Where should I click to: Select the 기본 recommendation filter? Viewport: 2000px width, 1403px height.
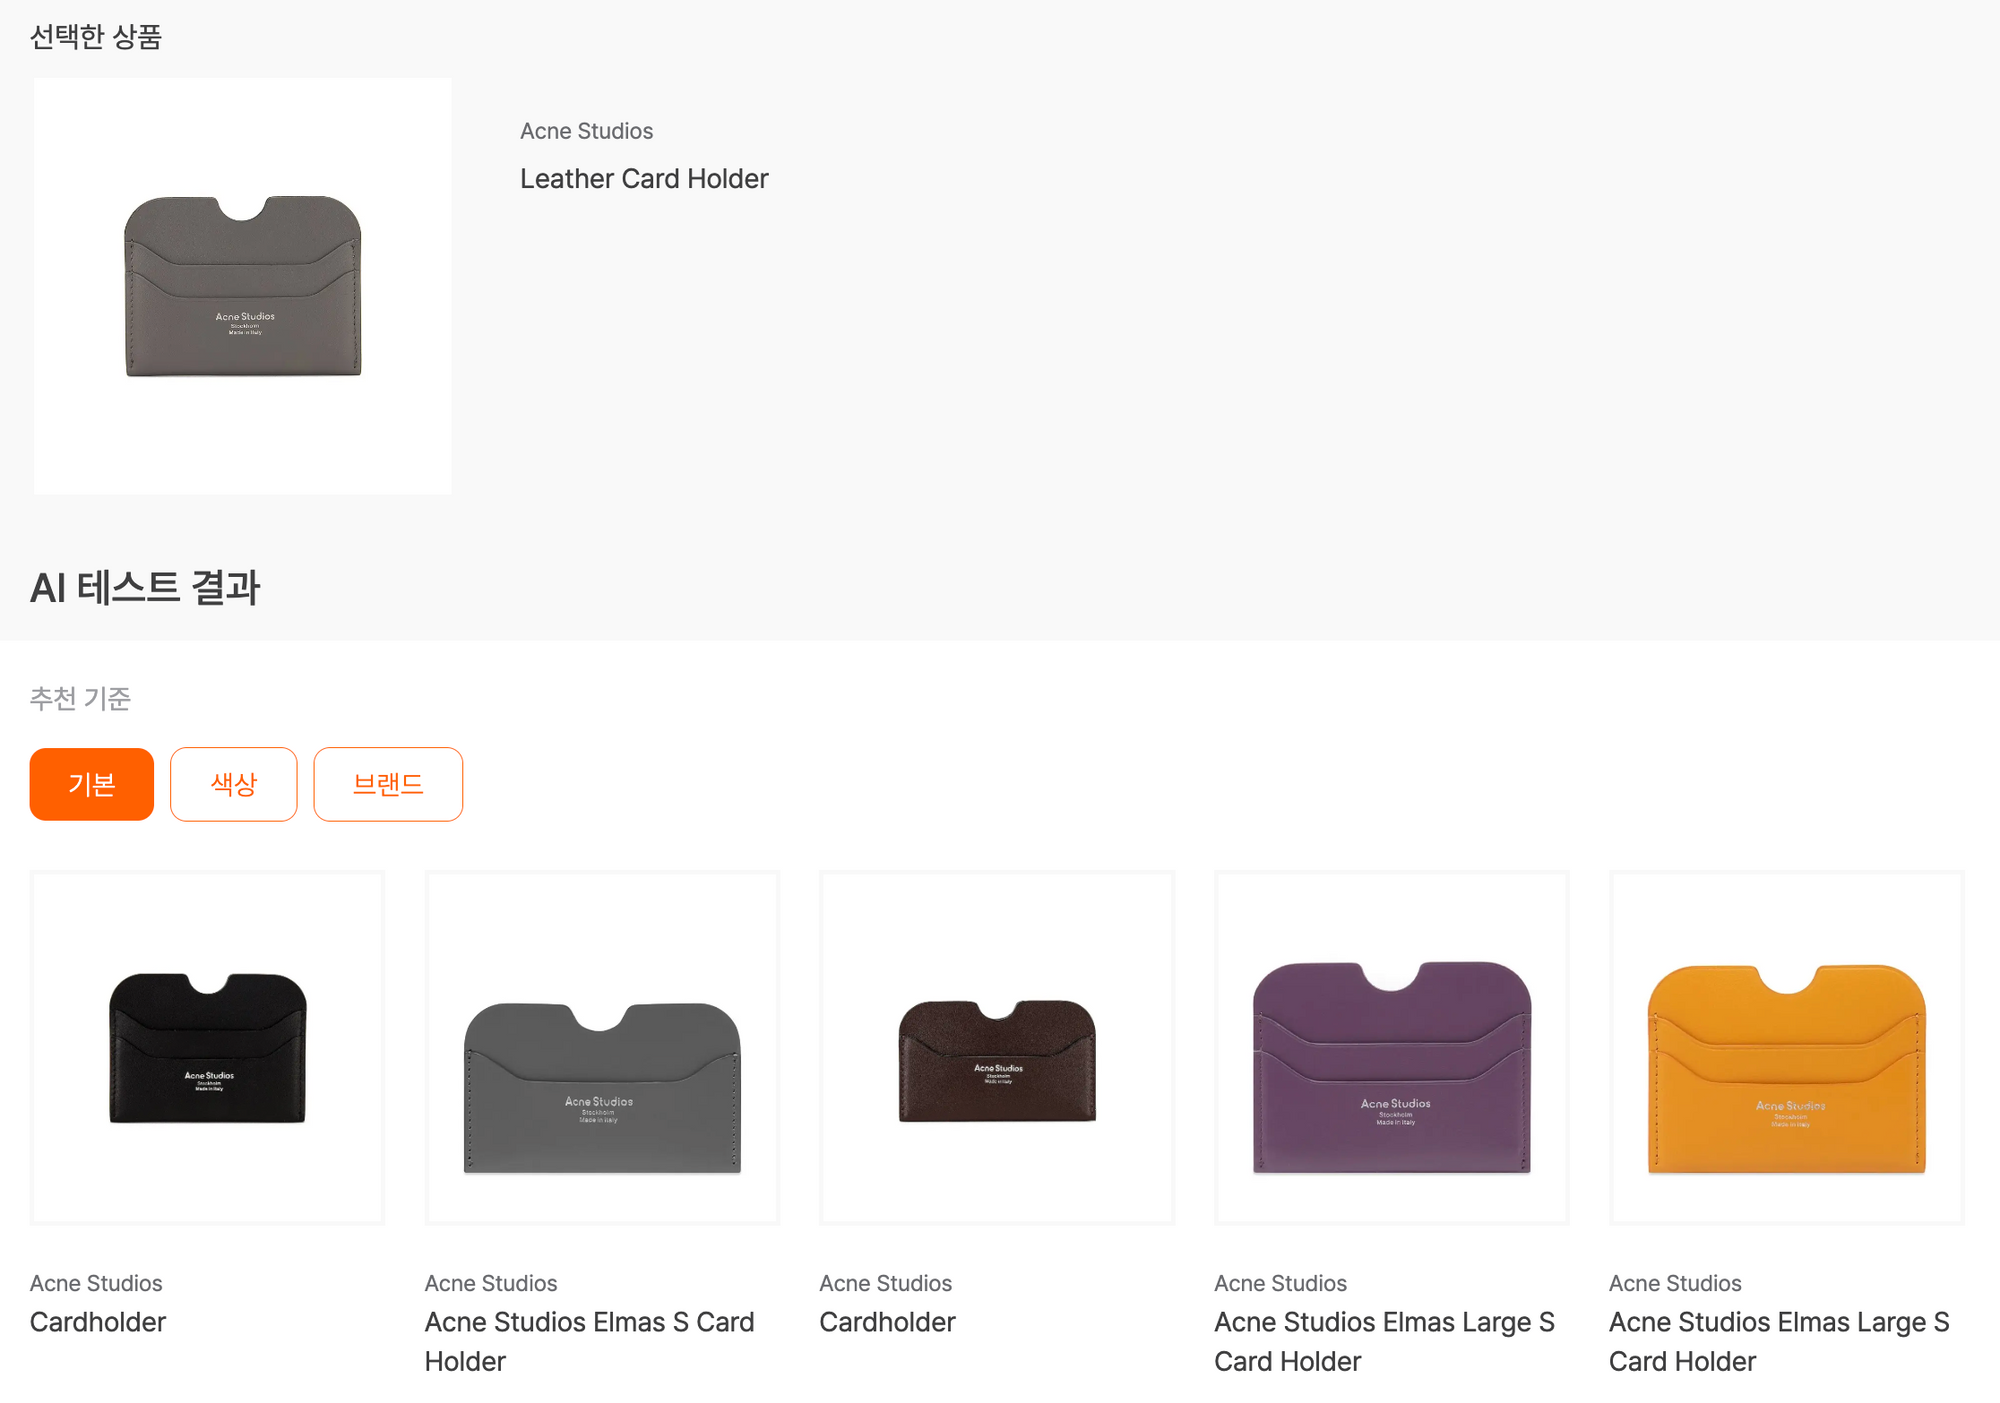pos(91,784)
